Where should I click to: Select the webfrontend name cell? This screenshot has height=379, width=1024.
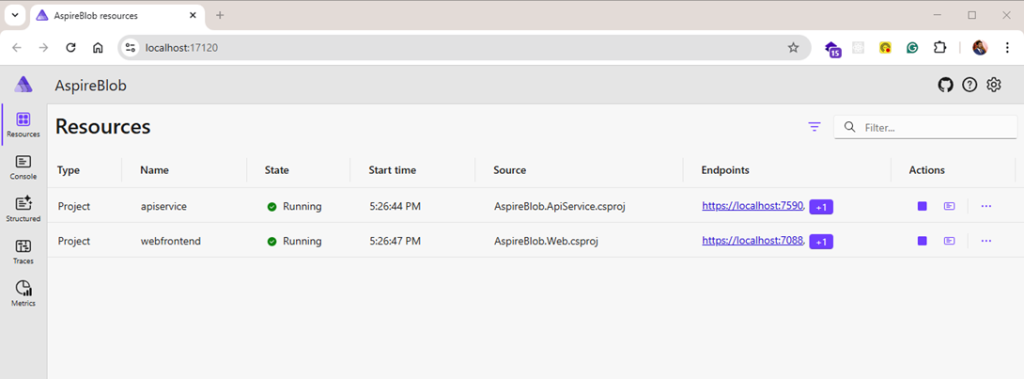[170, 240]
